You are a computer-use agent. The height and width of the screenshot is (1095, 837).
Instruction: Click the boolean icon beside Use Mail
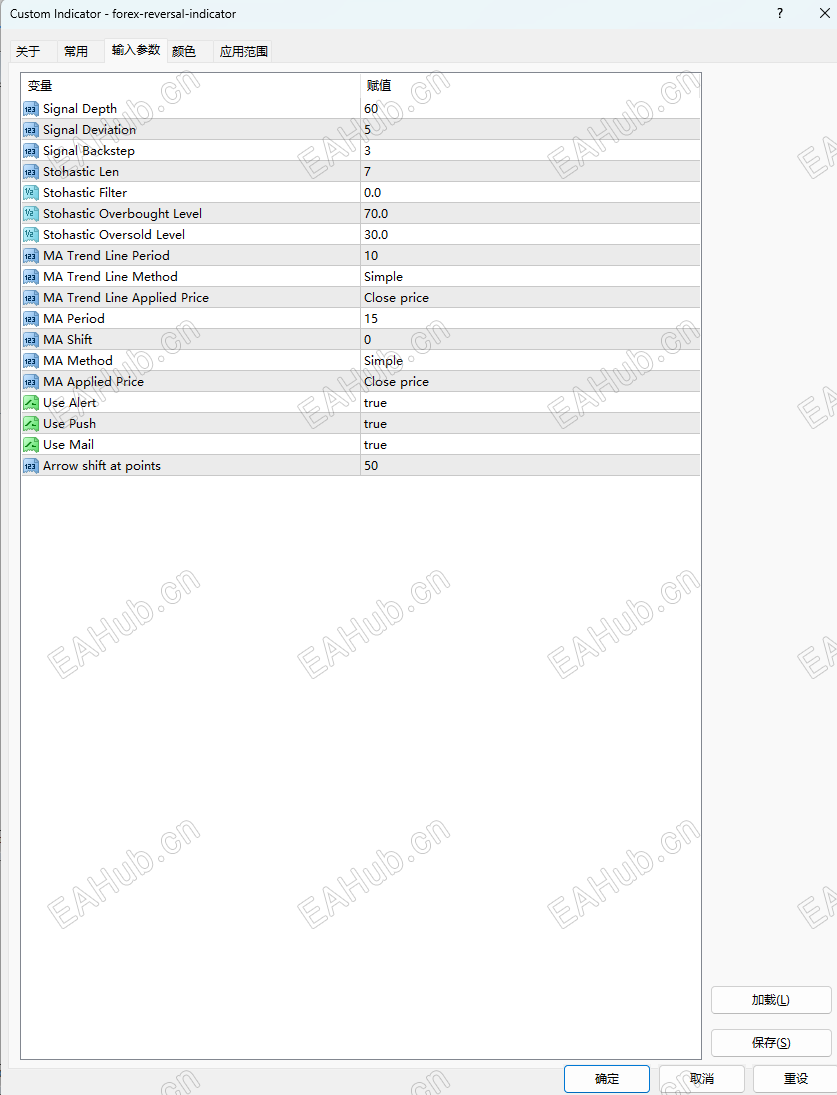click(31, 444)
